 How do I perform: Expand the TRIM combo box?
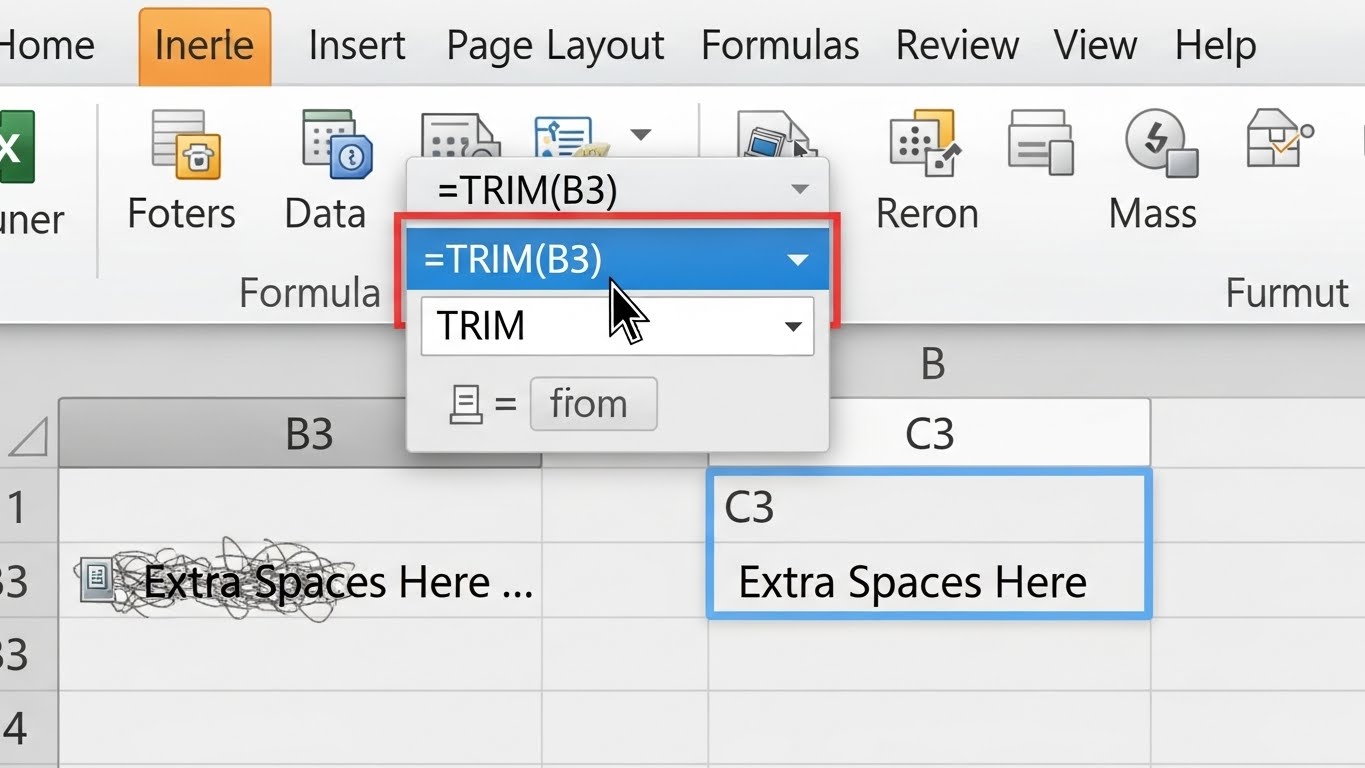tap(793, 326)
